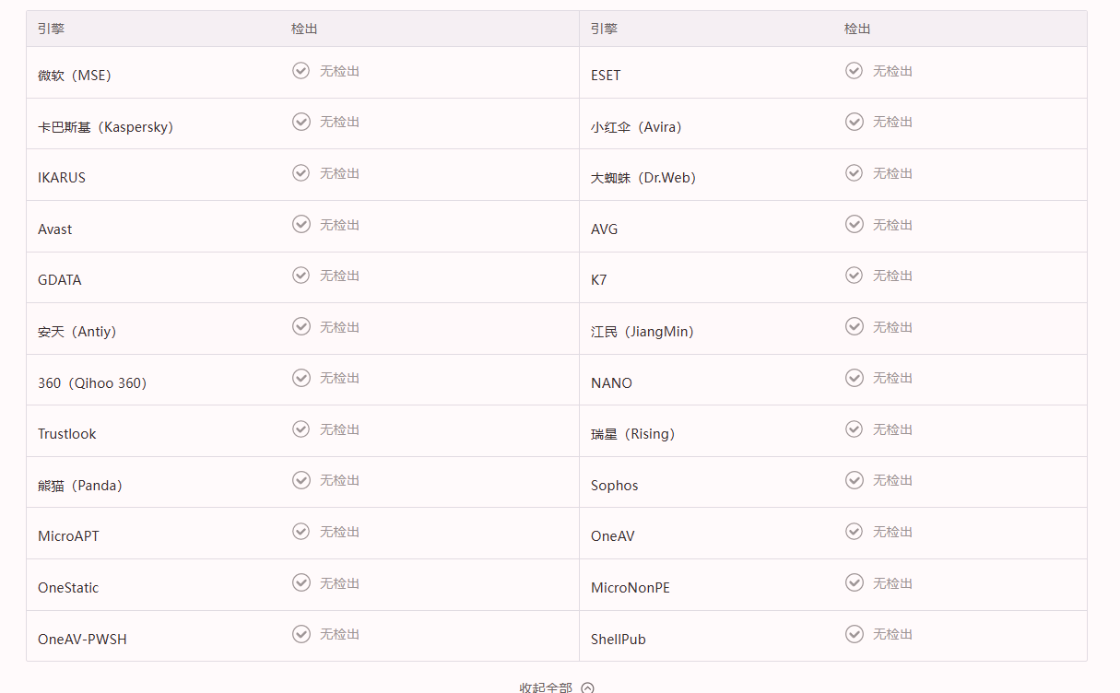
Task: Click 无检出 text in the NANO row
Action: pyautogui.click(x=892, y=378)
